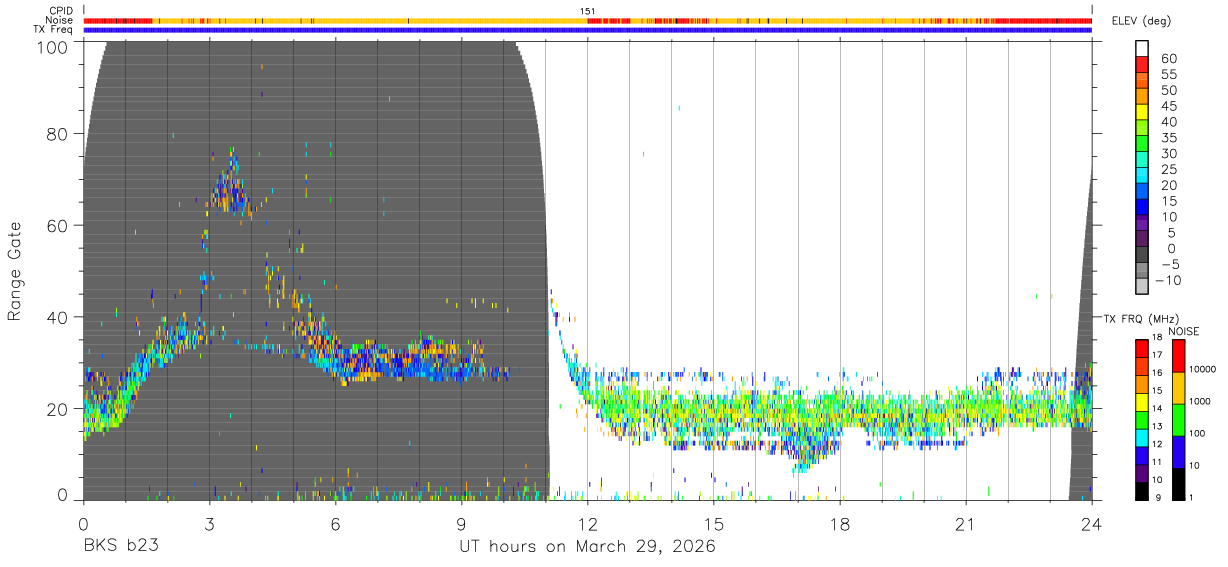Click NOISE legend label 100

(1199, 434)
